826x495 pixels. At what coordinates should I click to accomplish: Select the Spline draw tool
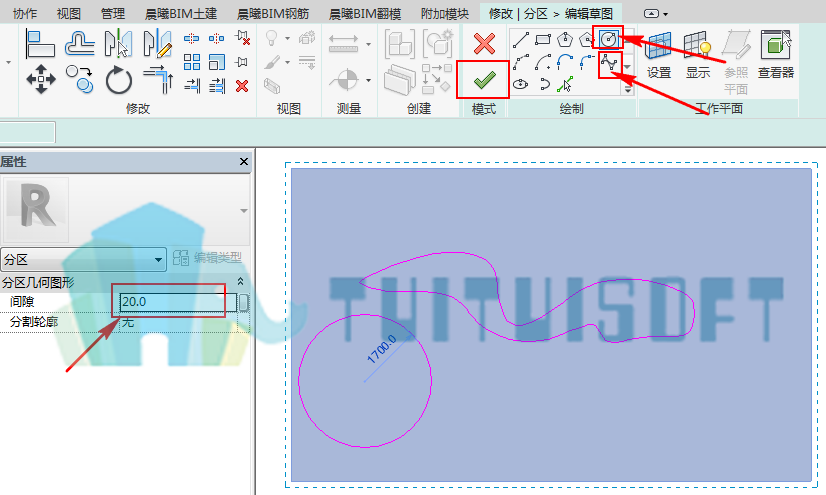(x=609, y=63)
